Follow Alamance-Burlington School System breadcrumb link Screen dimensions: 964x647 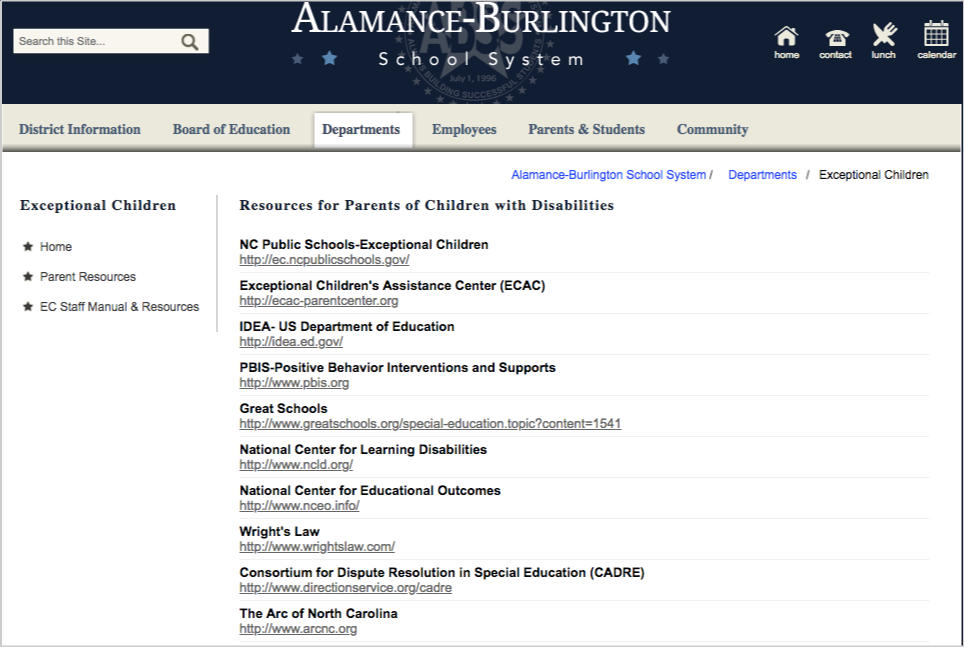pos(609,175)
